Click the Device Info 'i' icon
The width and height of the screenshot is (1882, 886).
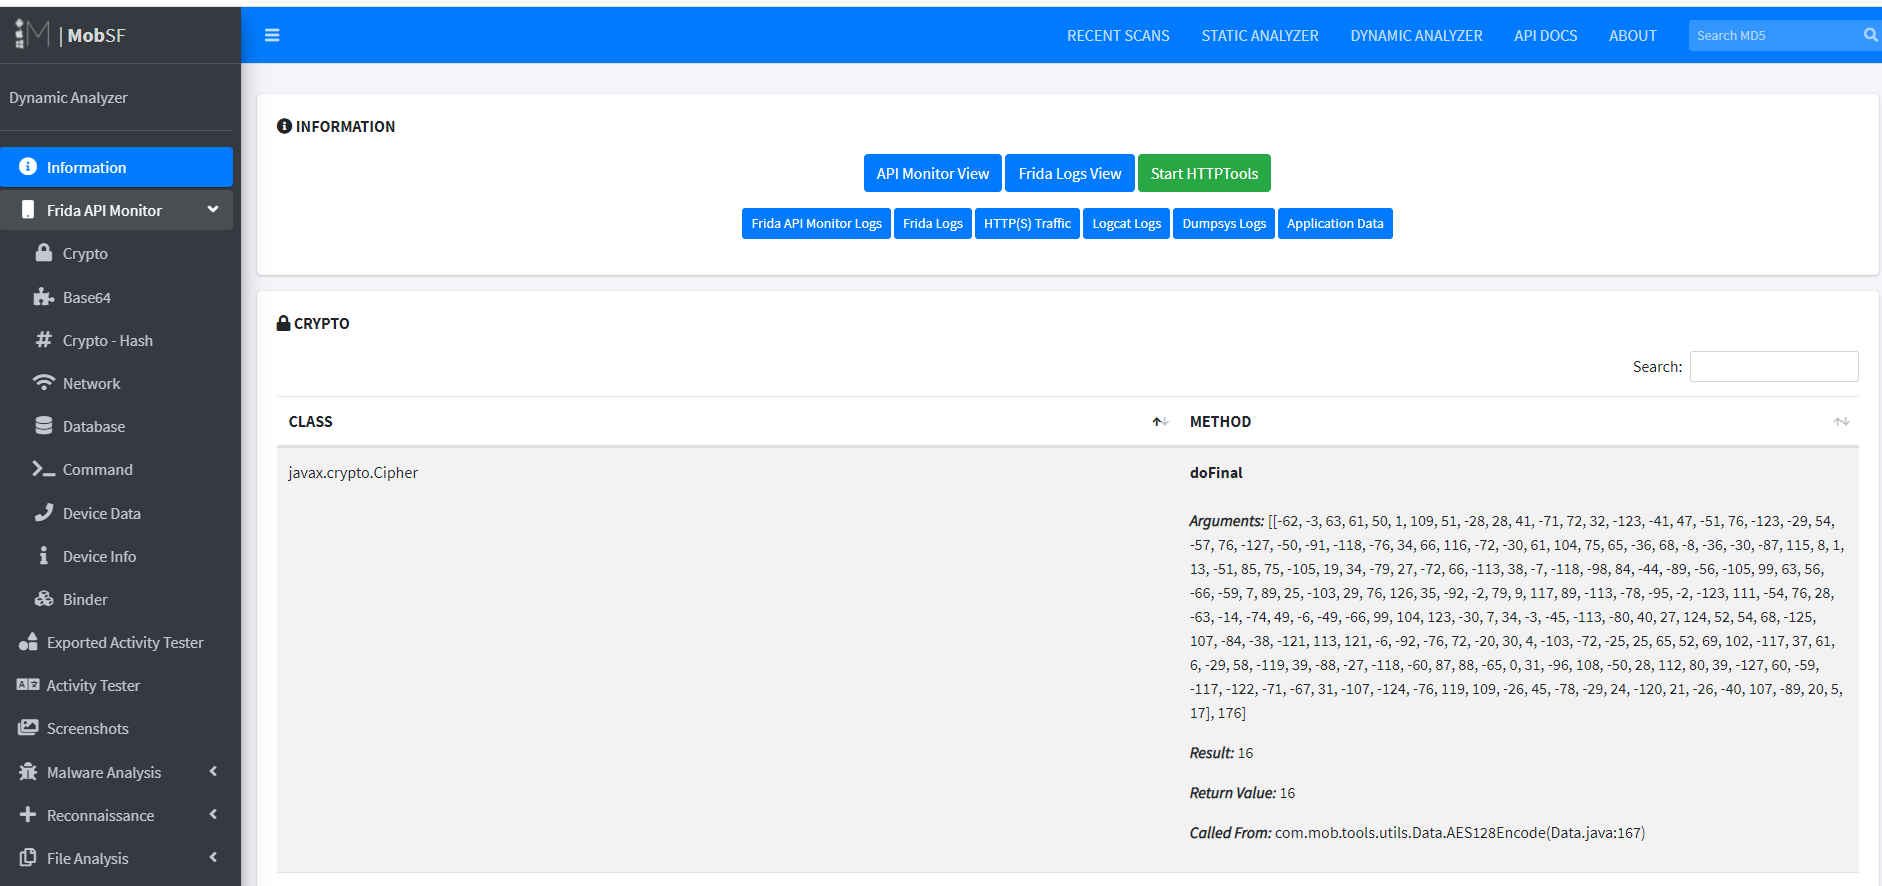tap(44, 556)
